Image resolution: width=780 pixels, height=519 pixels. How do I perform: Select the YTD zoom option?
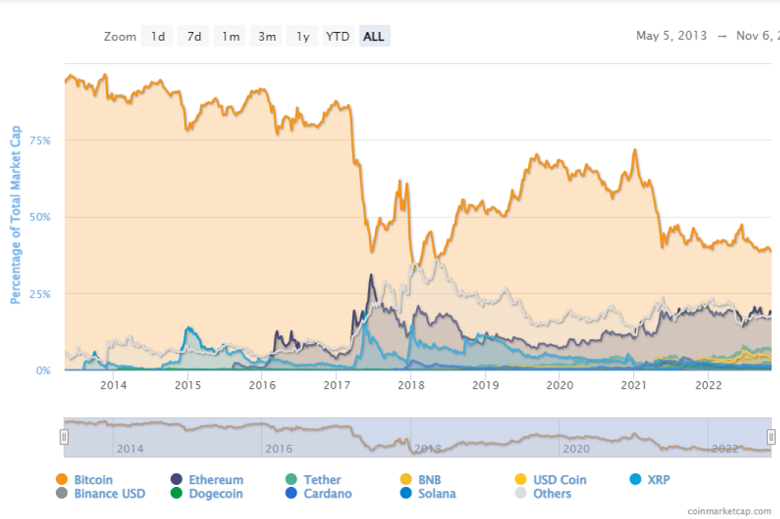tap(338, 37)
